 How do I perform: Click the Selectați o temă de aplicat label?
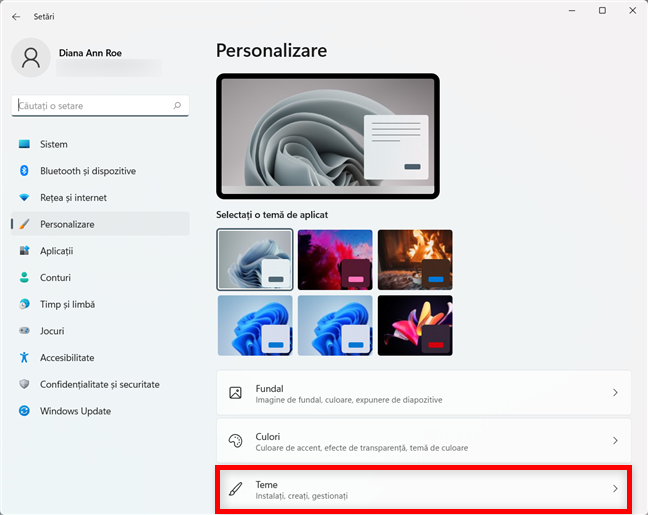(272, 215)
